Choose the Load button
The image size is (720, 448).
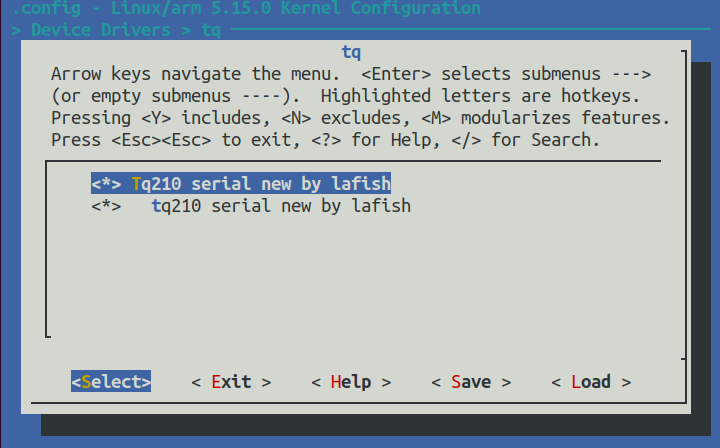(590, 382)
